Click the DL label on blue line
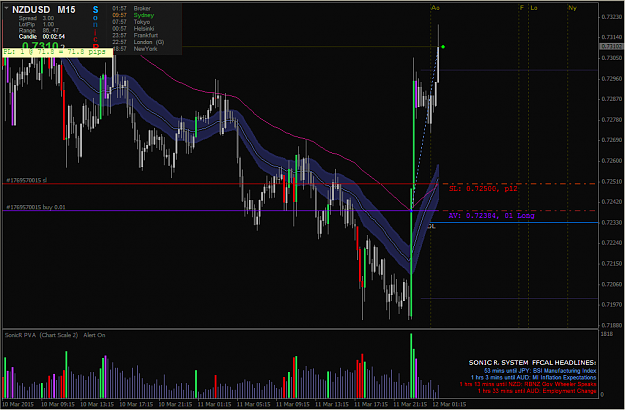 [432, 226]
